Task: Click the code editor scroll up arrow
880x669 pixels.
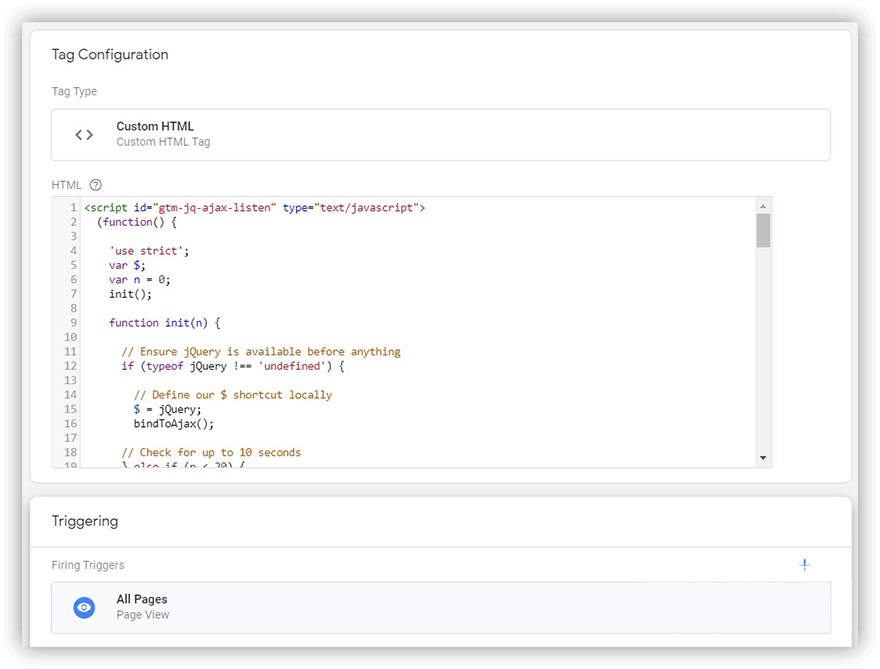Action: coord(763,205)
